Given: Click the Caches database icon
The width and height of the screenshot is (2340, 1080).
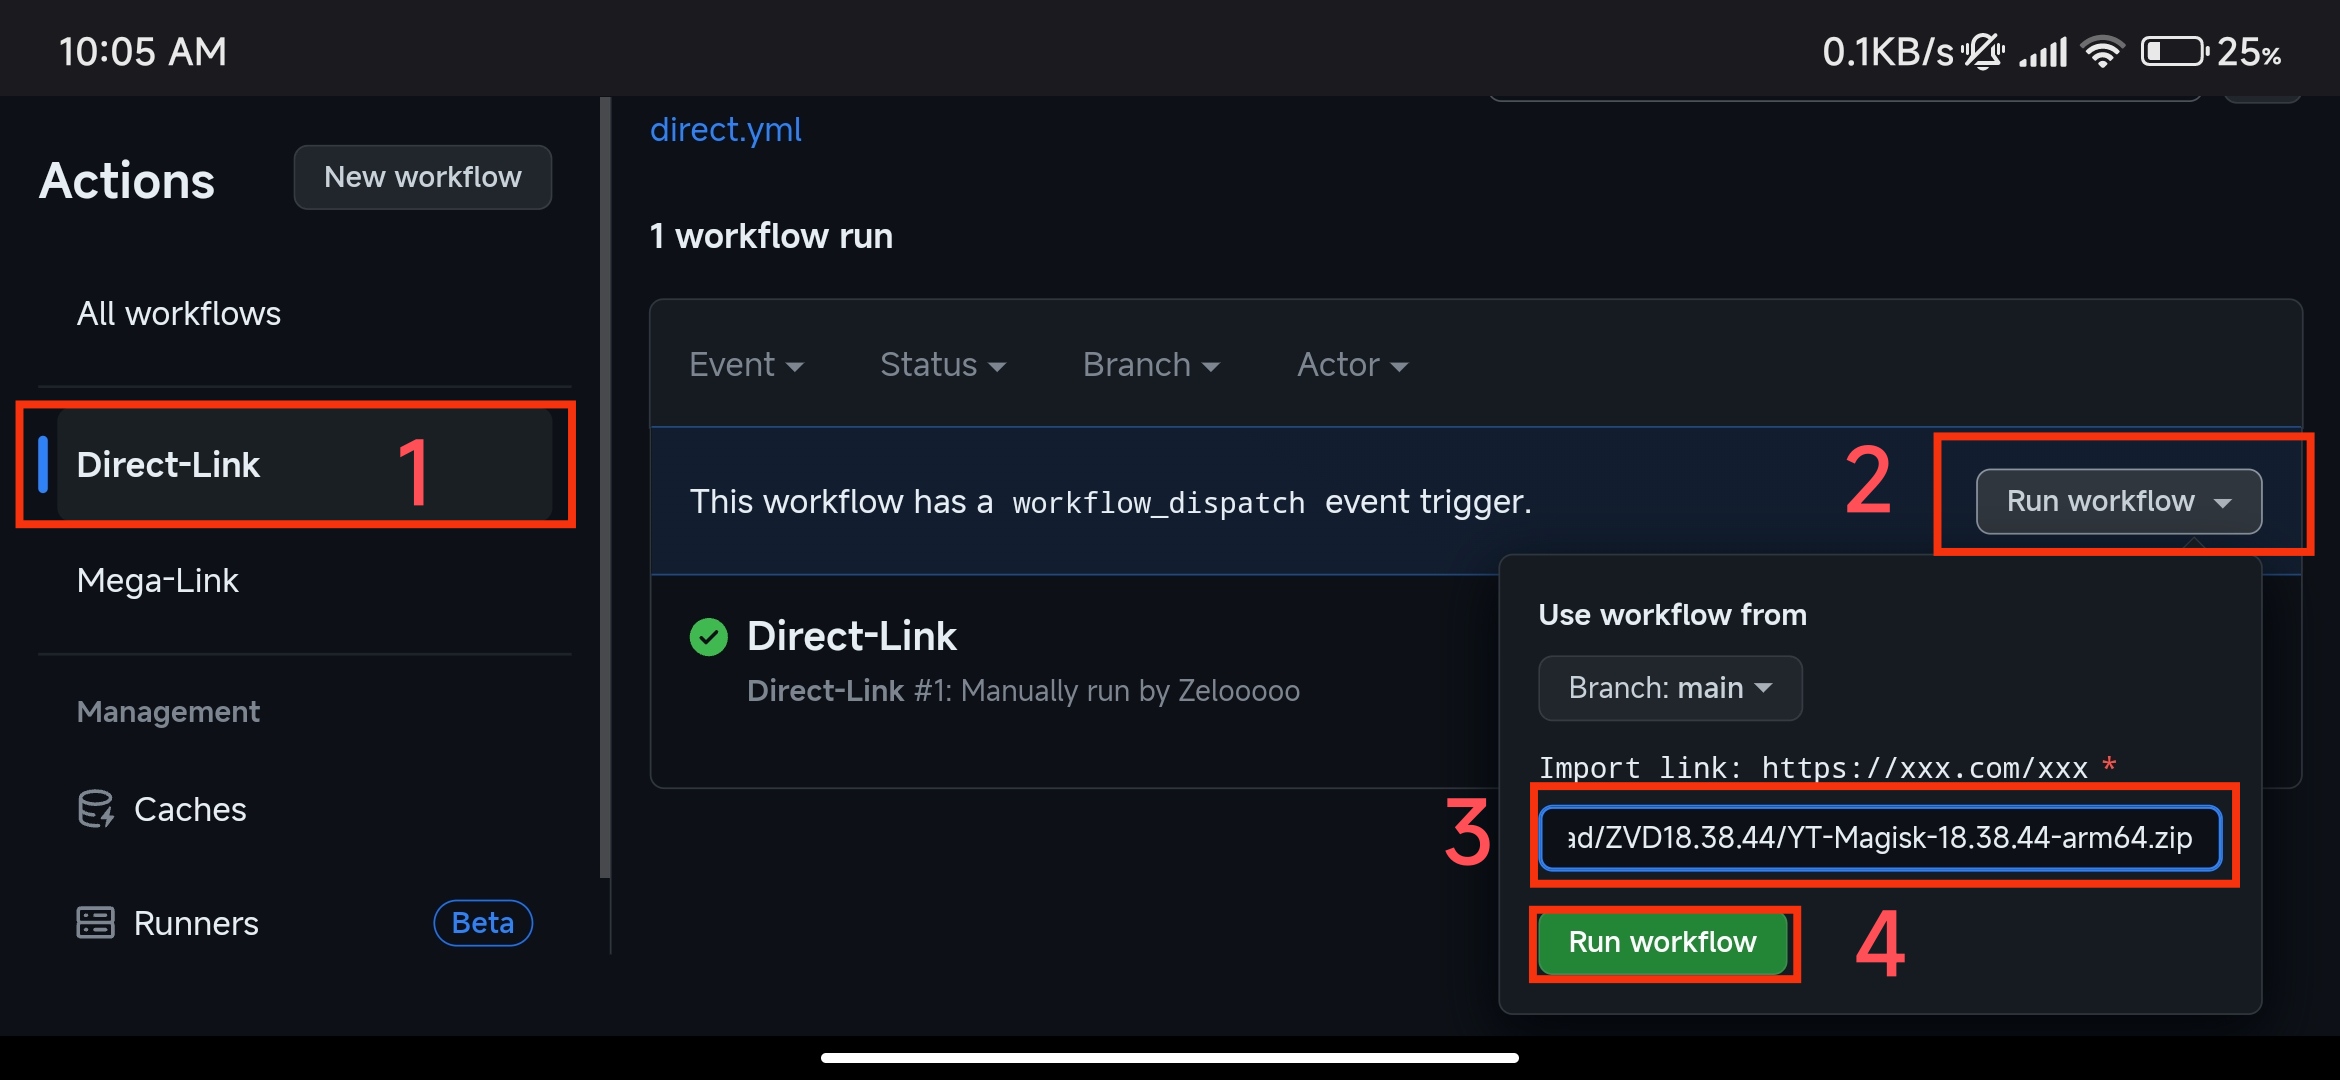Looking at the screenshot, I should (x=96, y=809).
